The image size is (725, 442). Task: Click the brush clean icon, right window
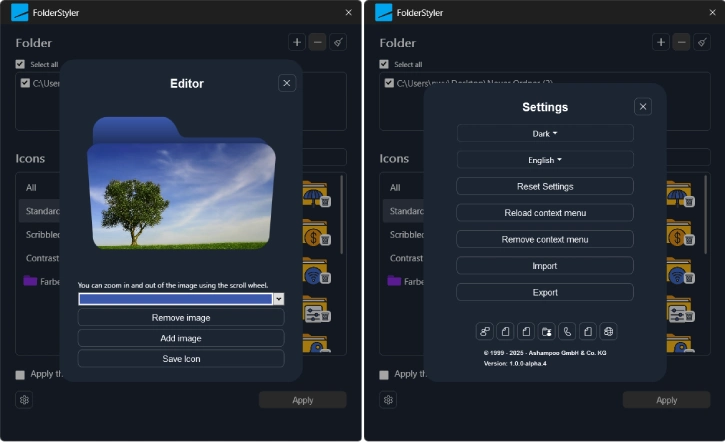click(x=702, y=43)
